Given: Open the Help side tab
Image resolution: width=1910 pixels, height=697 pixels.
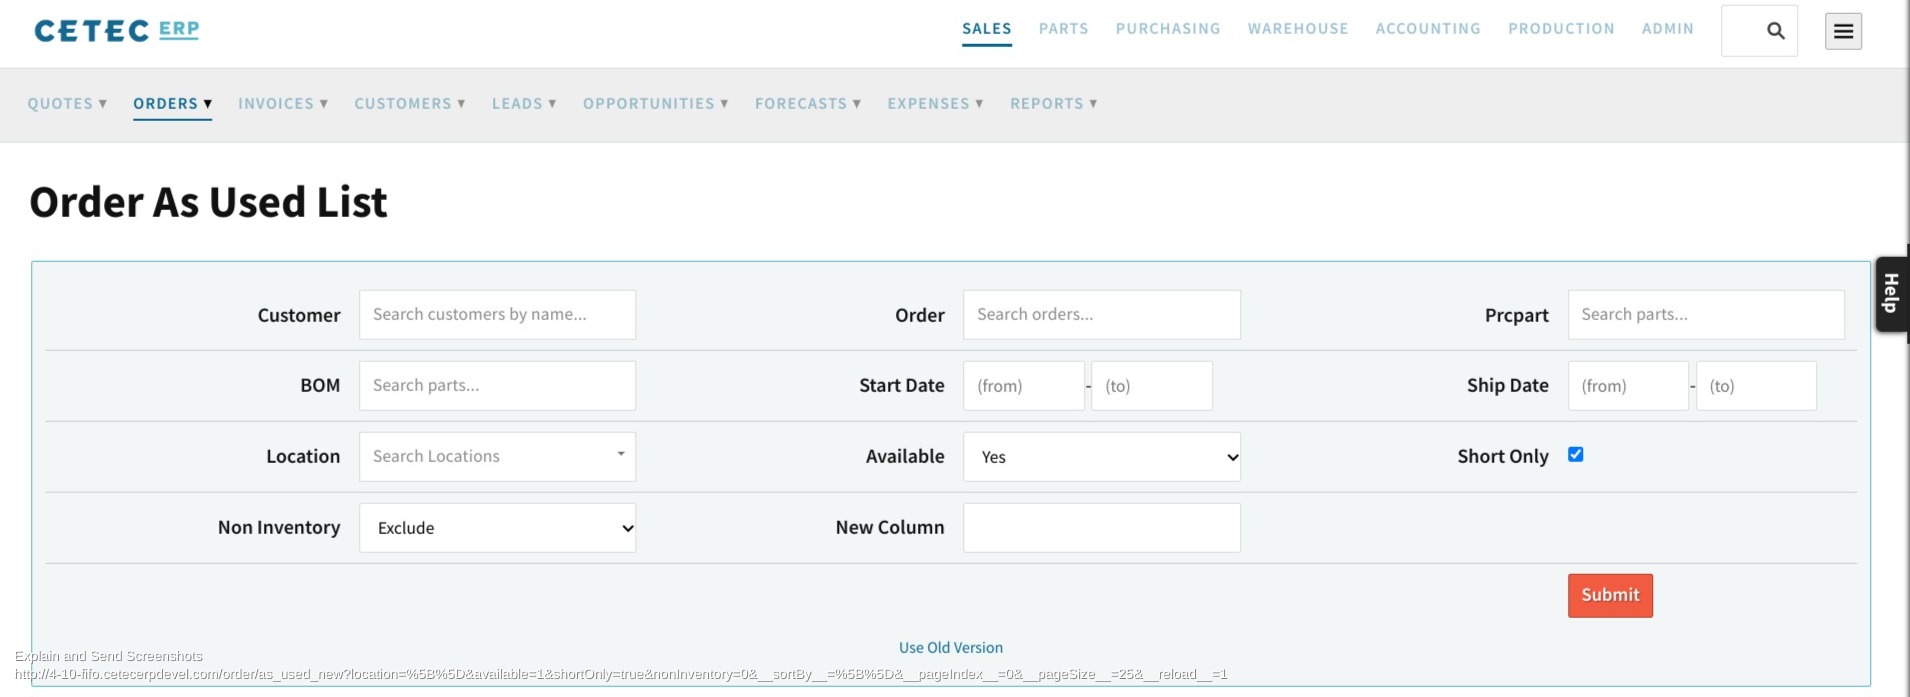Looking at the screenshot, I should click(1892, 293).
